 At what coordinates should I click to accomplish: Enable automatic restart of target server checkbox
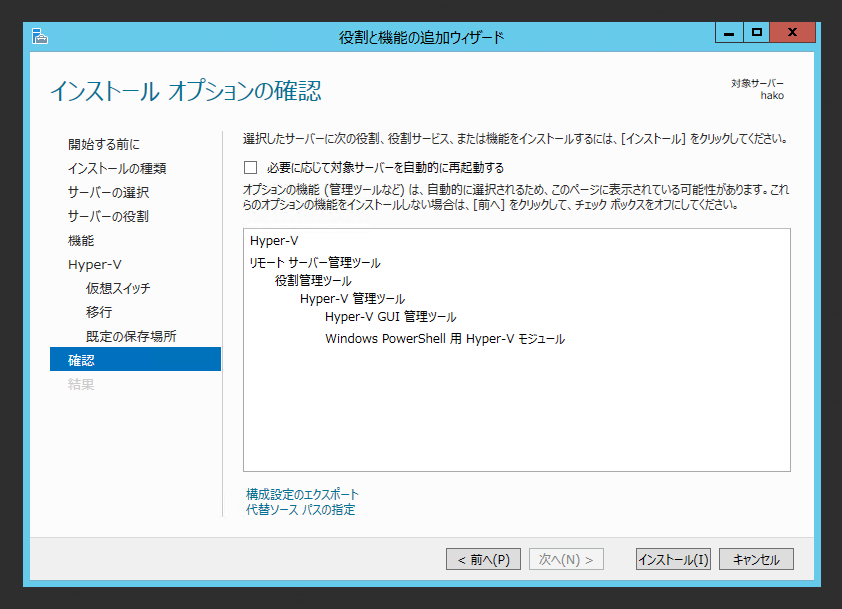[x=250, y=168]
